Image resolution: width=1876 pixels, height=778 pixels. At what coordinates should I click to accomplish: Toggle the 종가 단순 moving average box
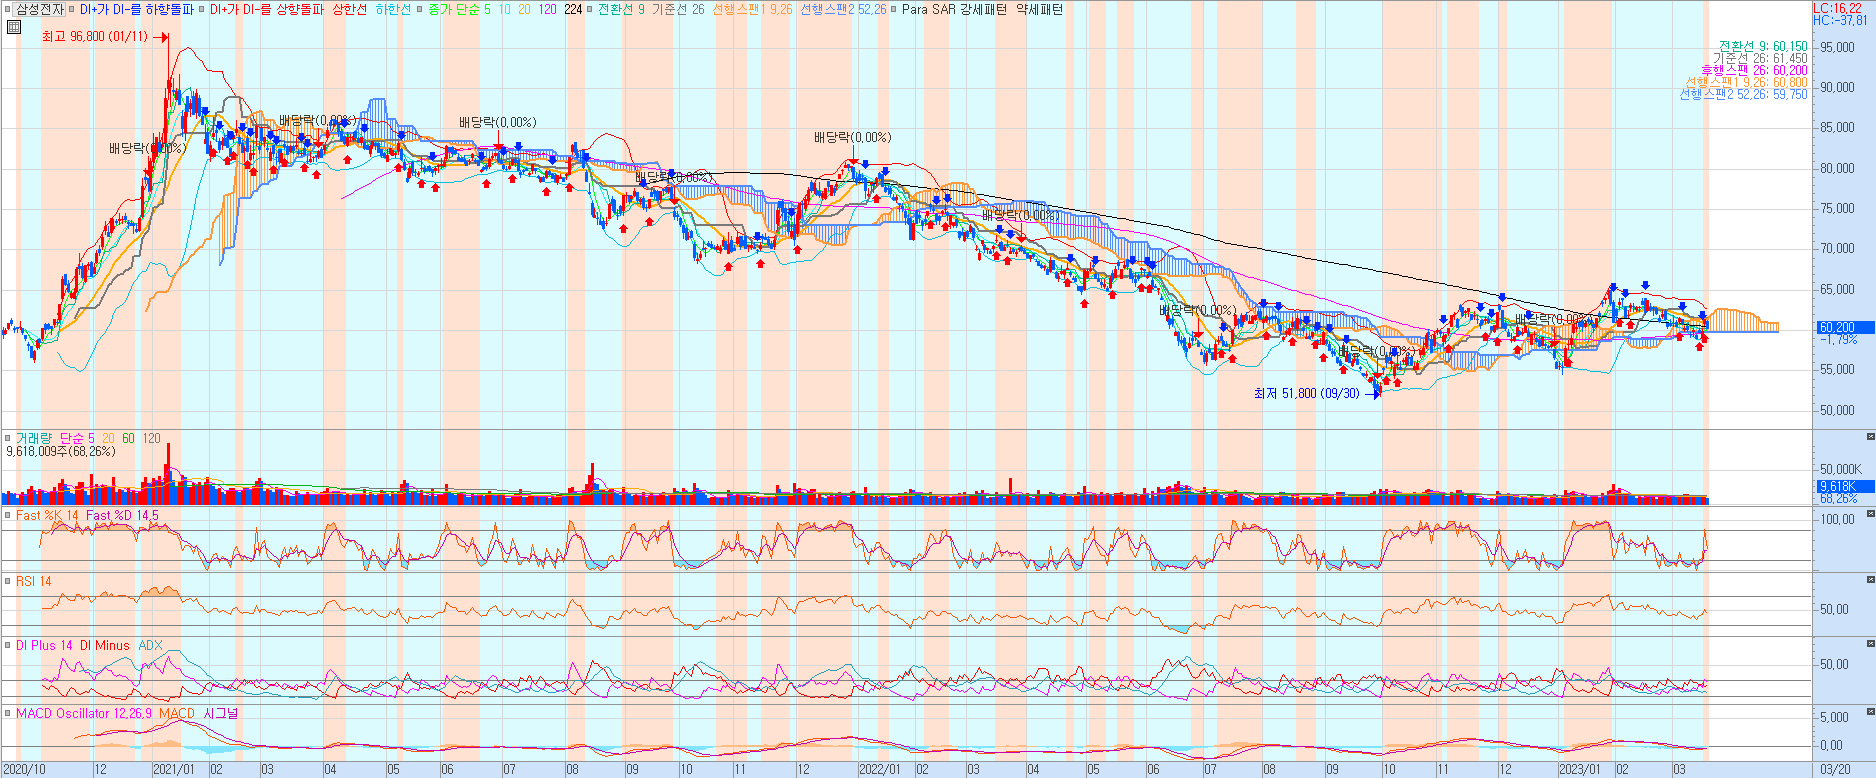[x=420, y=10]
